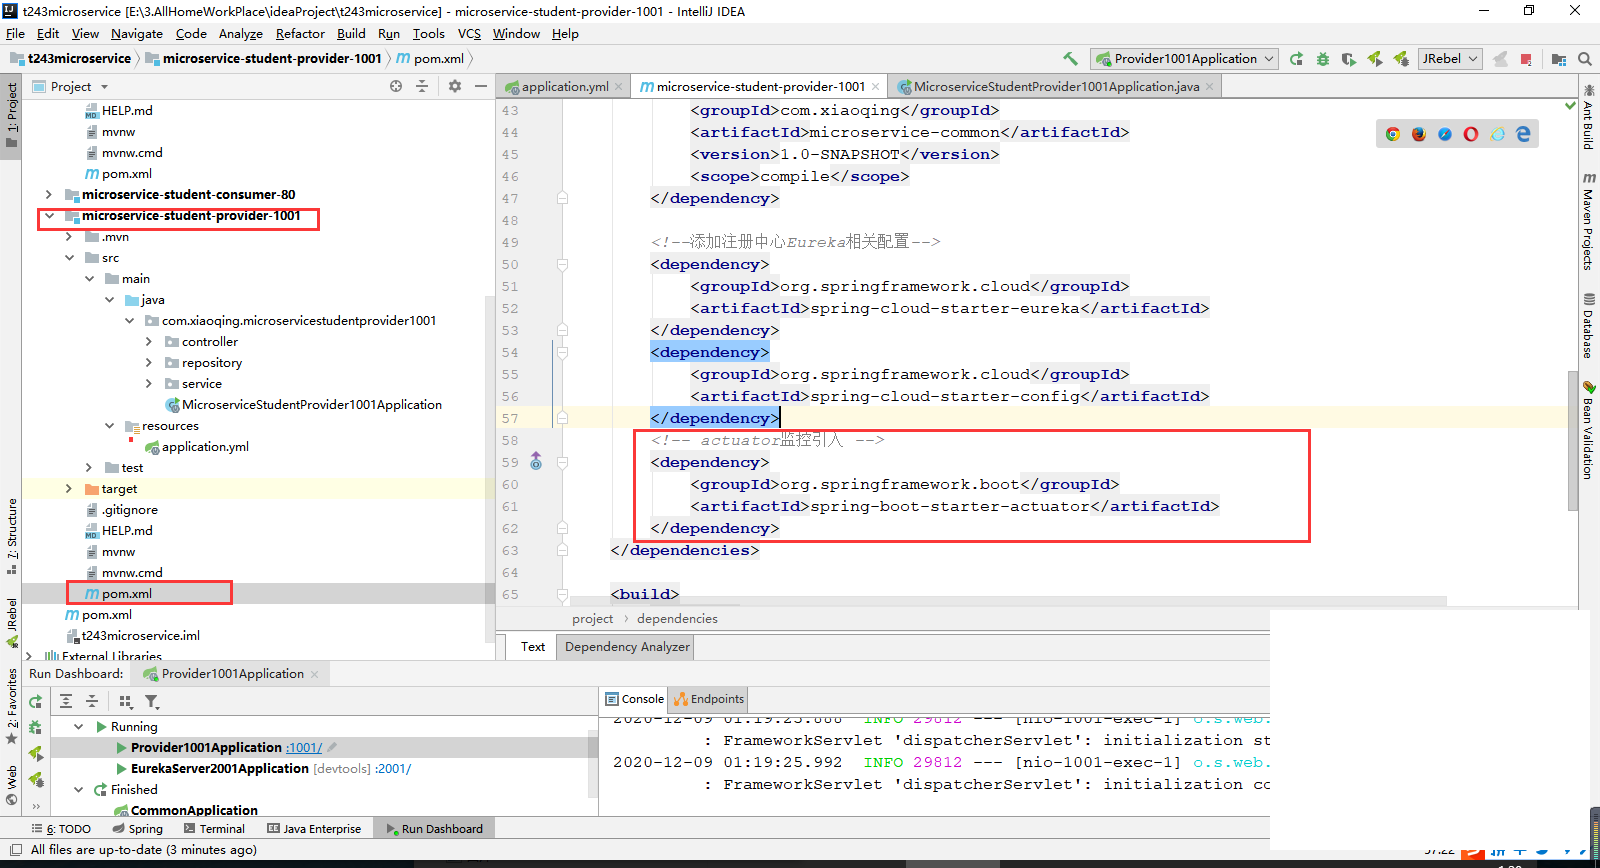1600x868 pixels.
Task: Debug with JRebel rocket-bug icon
Action: click(x=1401, y=59)
